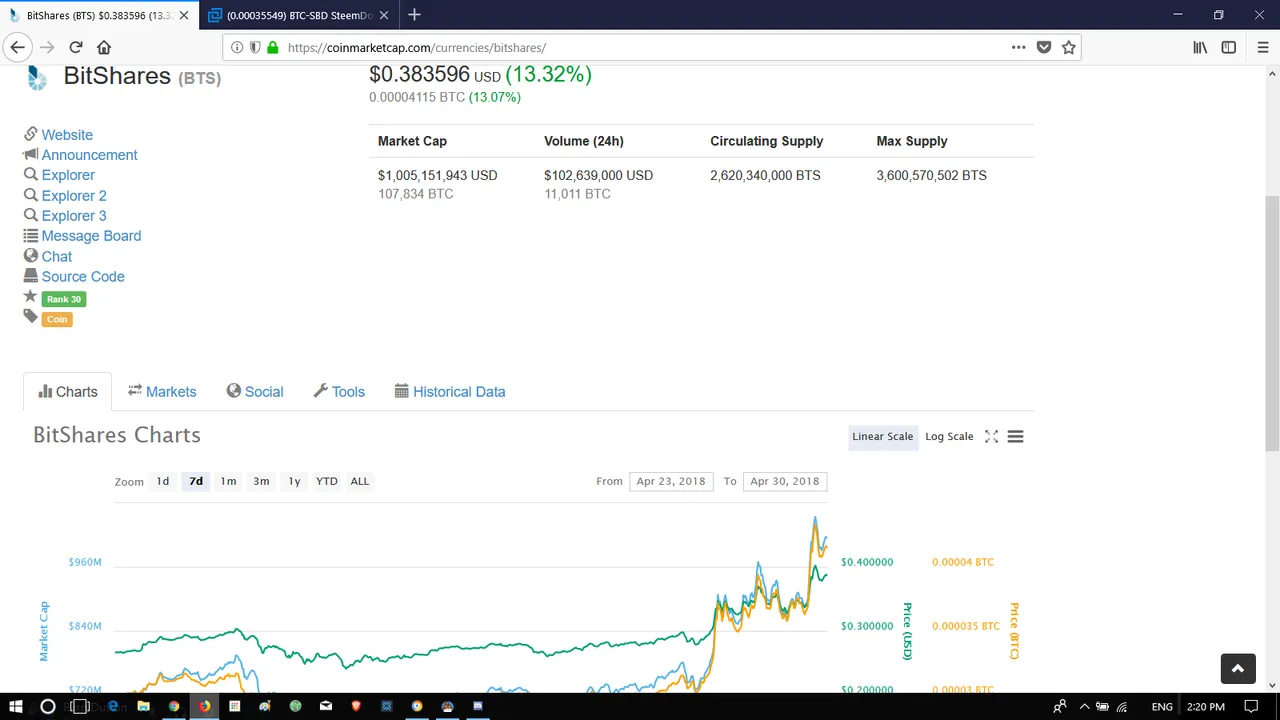Click the browser Forward arrow button
Image resolution: width=1280 pixels, height=720 pixels.
coord(47,47)
